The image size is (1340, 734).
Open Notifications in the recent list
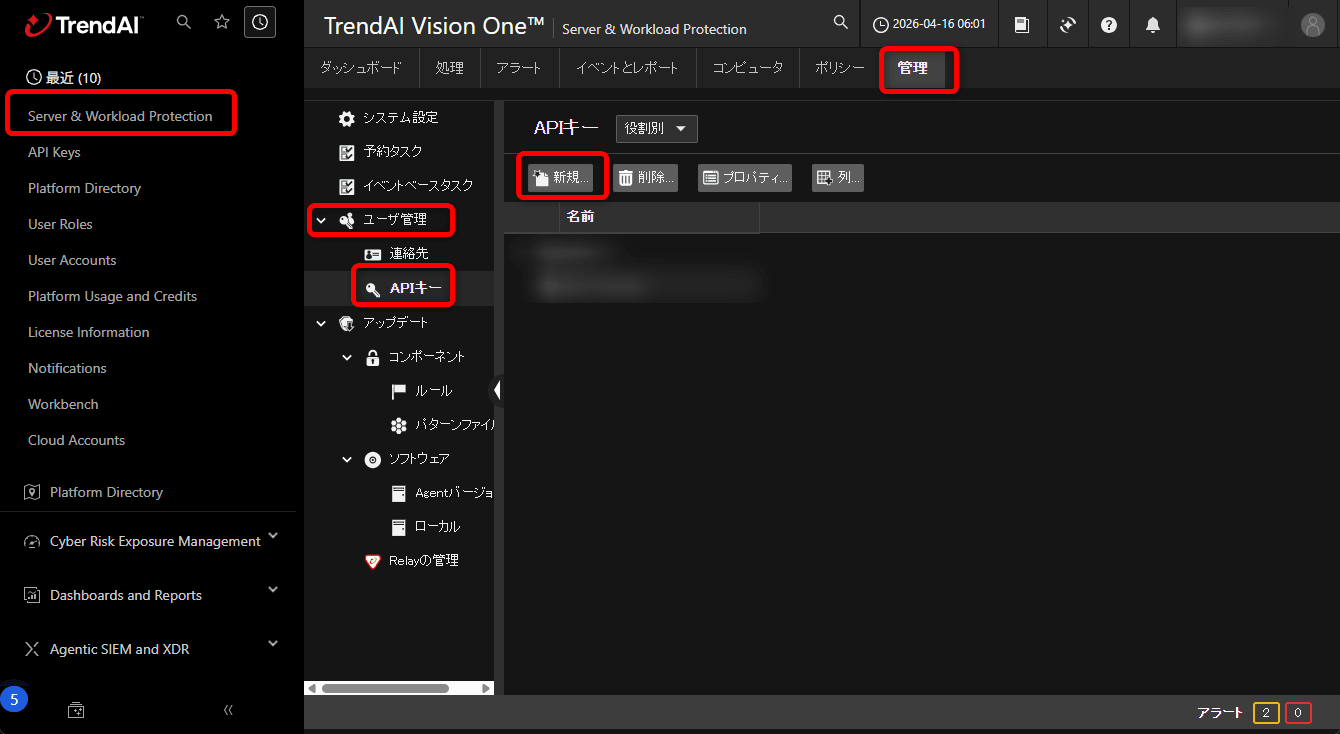(67, 368)
